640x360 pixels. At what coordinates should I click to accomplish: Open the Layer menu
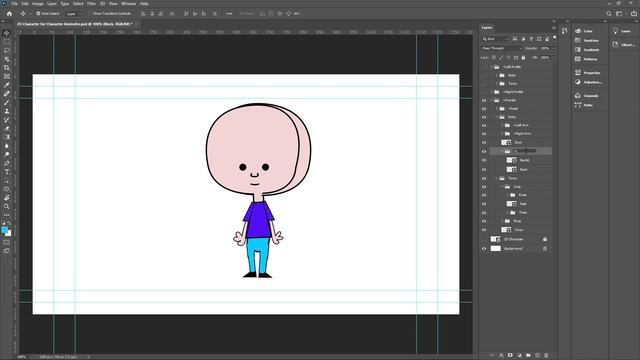[52, 4]
